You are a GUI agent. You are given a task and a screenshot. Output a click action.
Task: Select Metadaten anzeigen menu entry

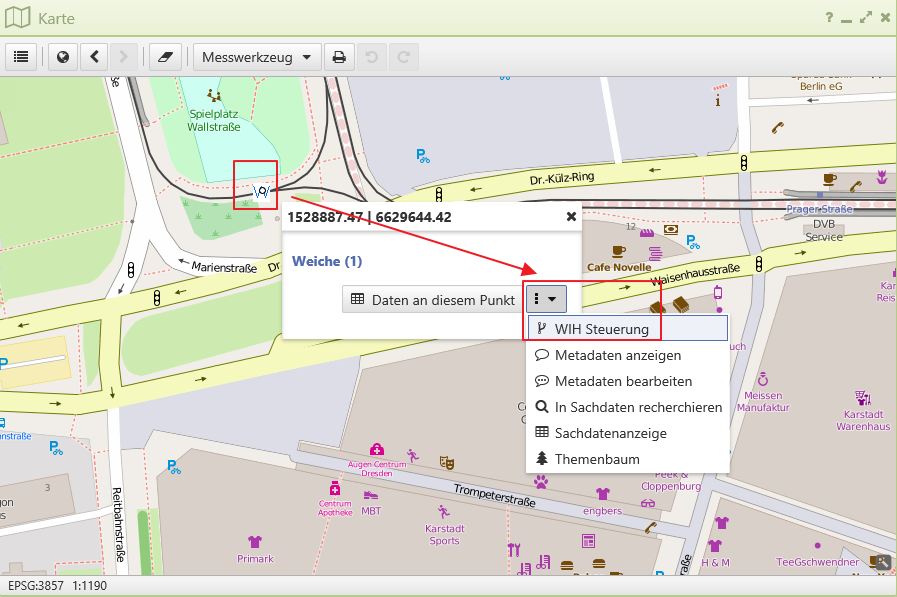(x=617, y=355)
